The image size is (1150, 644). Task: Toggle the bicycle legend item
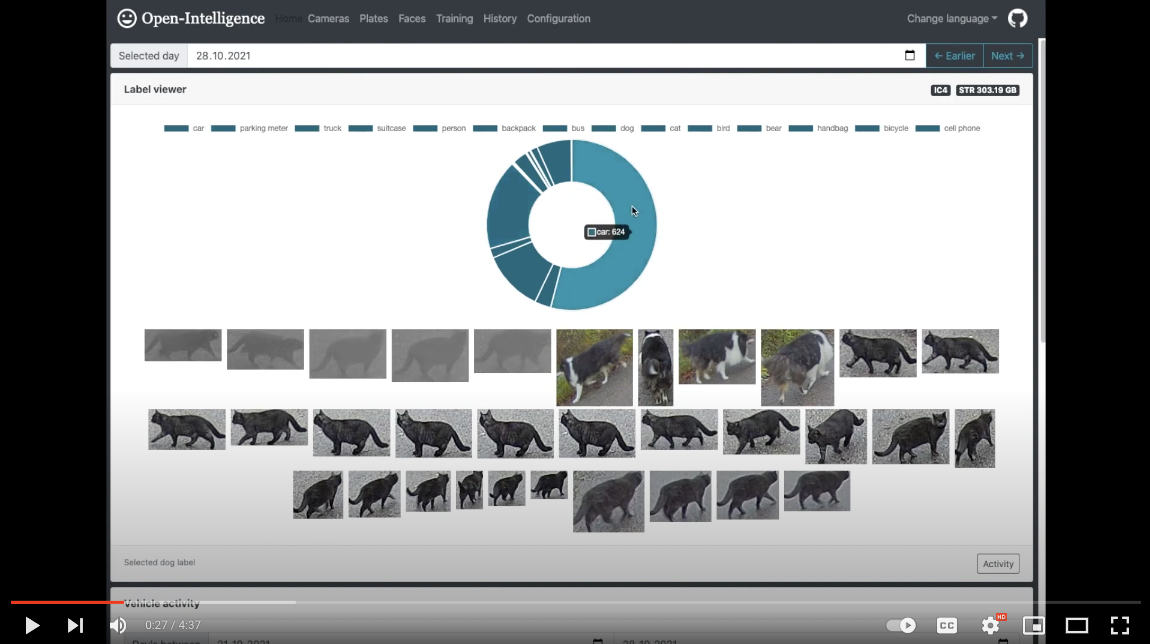882,128
